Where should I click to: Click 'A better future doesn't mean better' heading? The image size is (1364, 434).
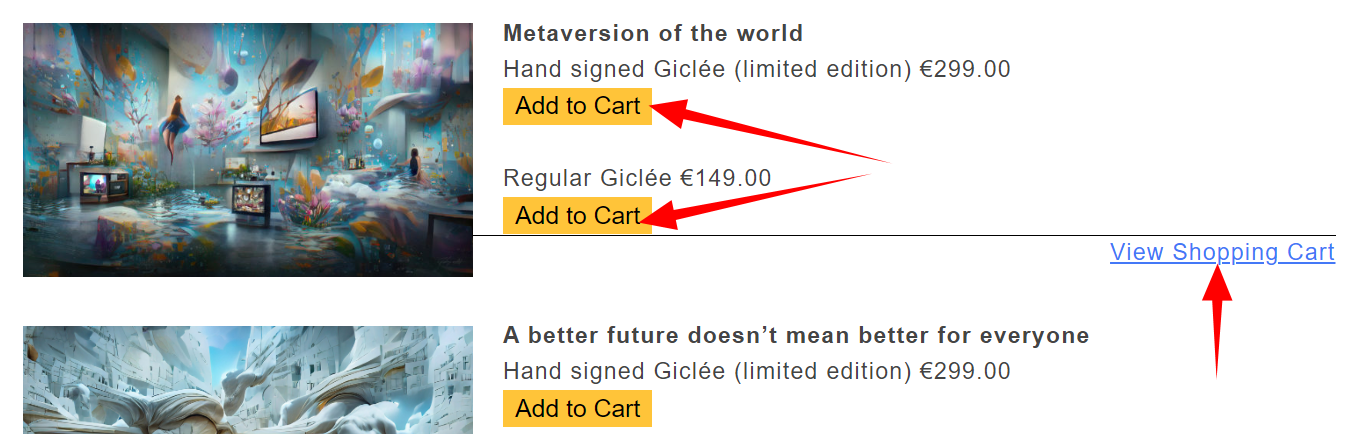pos(795,335)
